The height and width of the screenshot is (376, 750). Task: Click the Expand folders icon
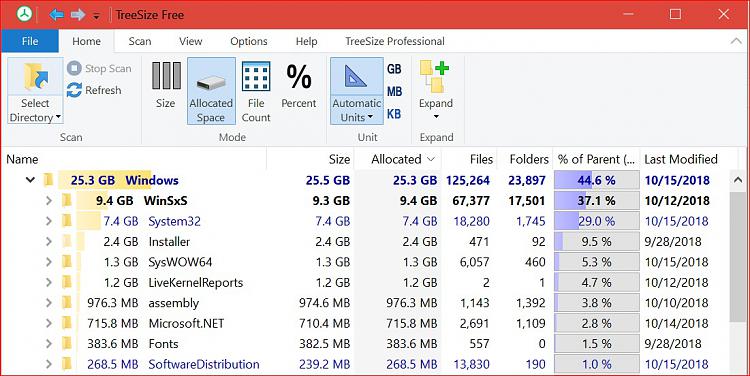click(434, 76)
